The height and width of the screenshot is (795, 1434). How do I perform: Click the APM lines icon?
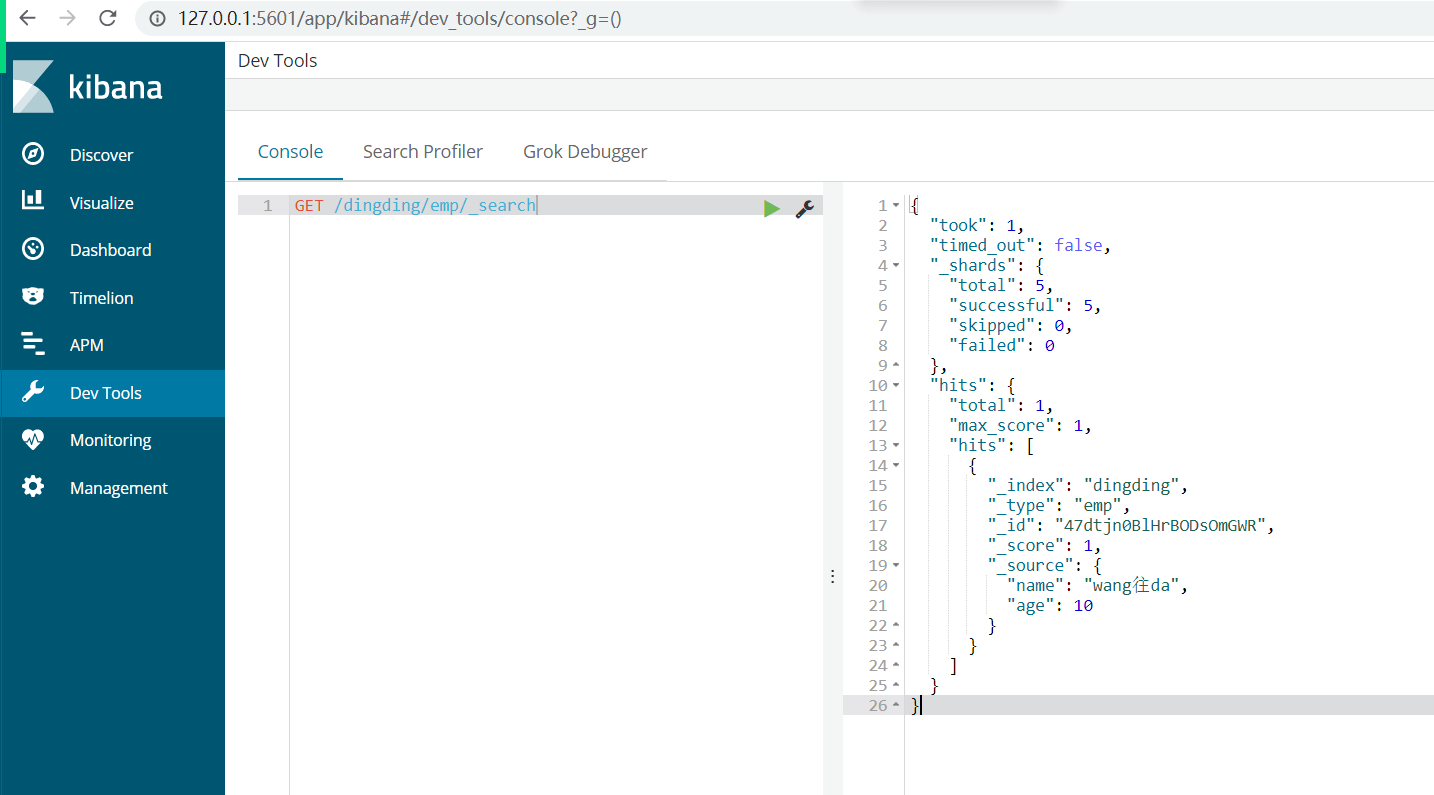click(33, 344)
